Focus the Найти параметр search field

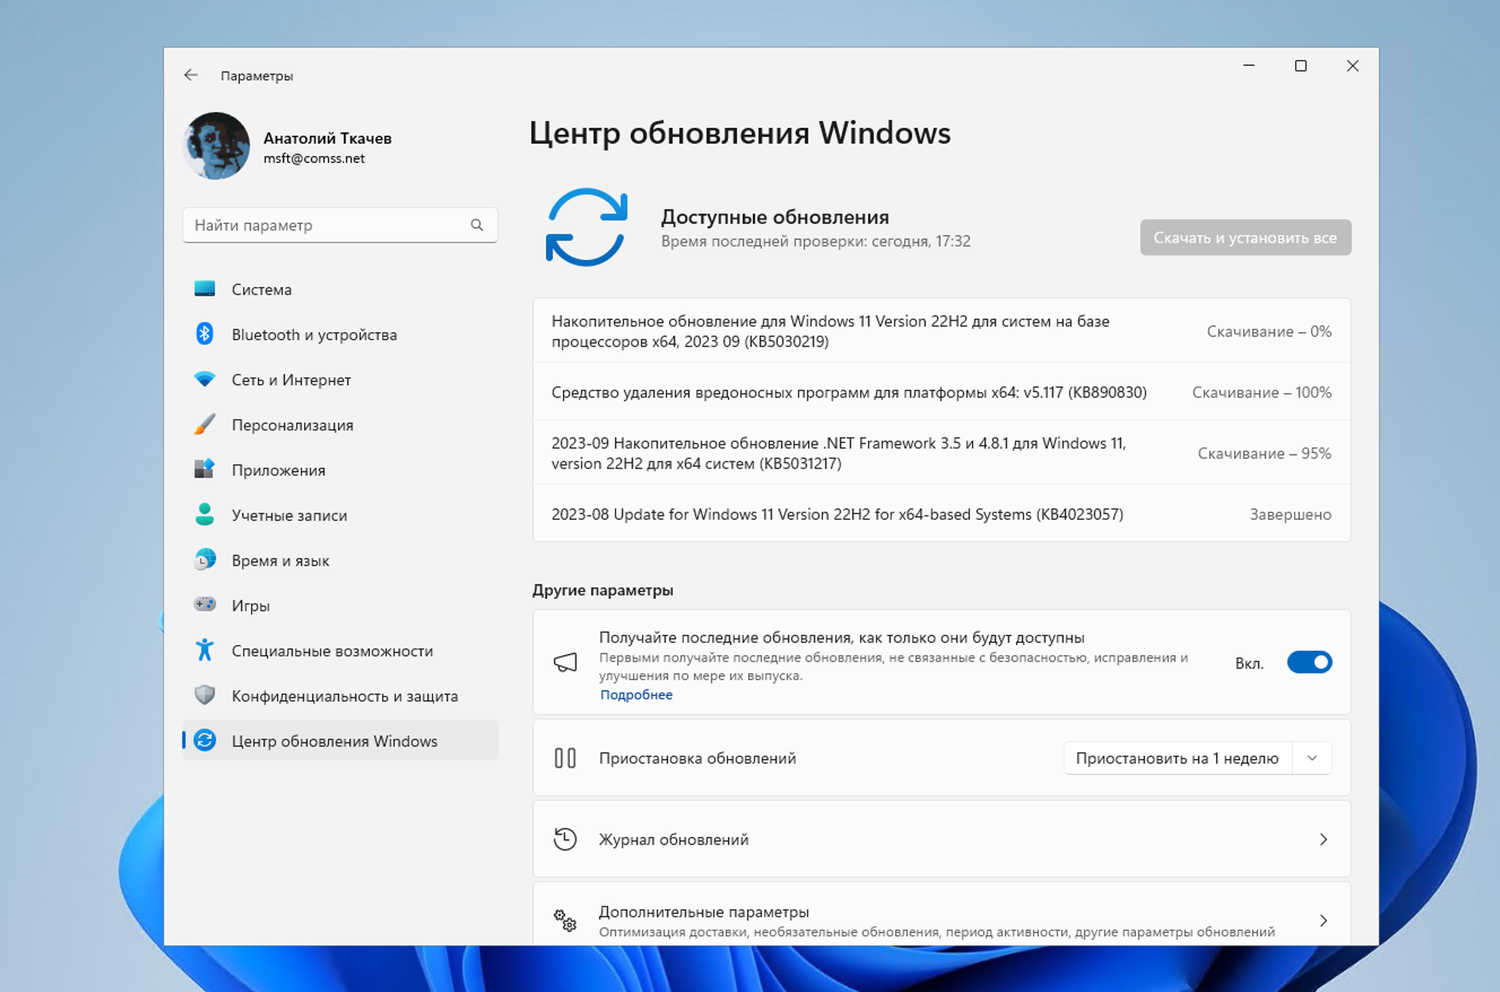(340, 225)
